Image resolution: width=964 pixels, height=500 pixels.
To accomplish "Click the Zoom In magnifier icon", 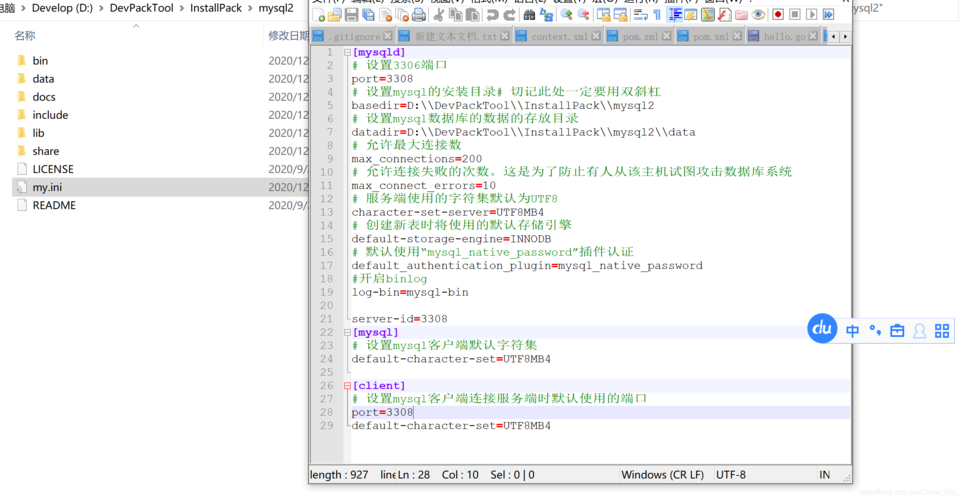I will click(x=566, y=15).
